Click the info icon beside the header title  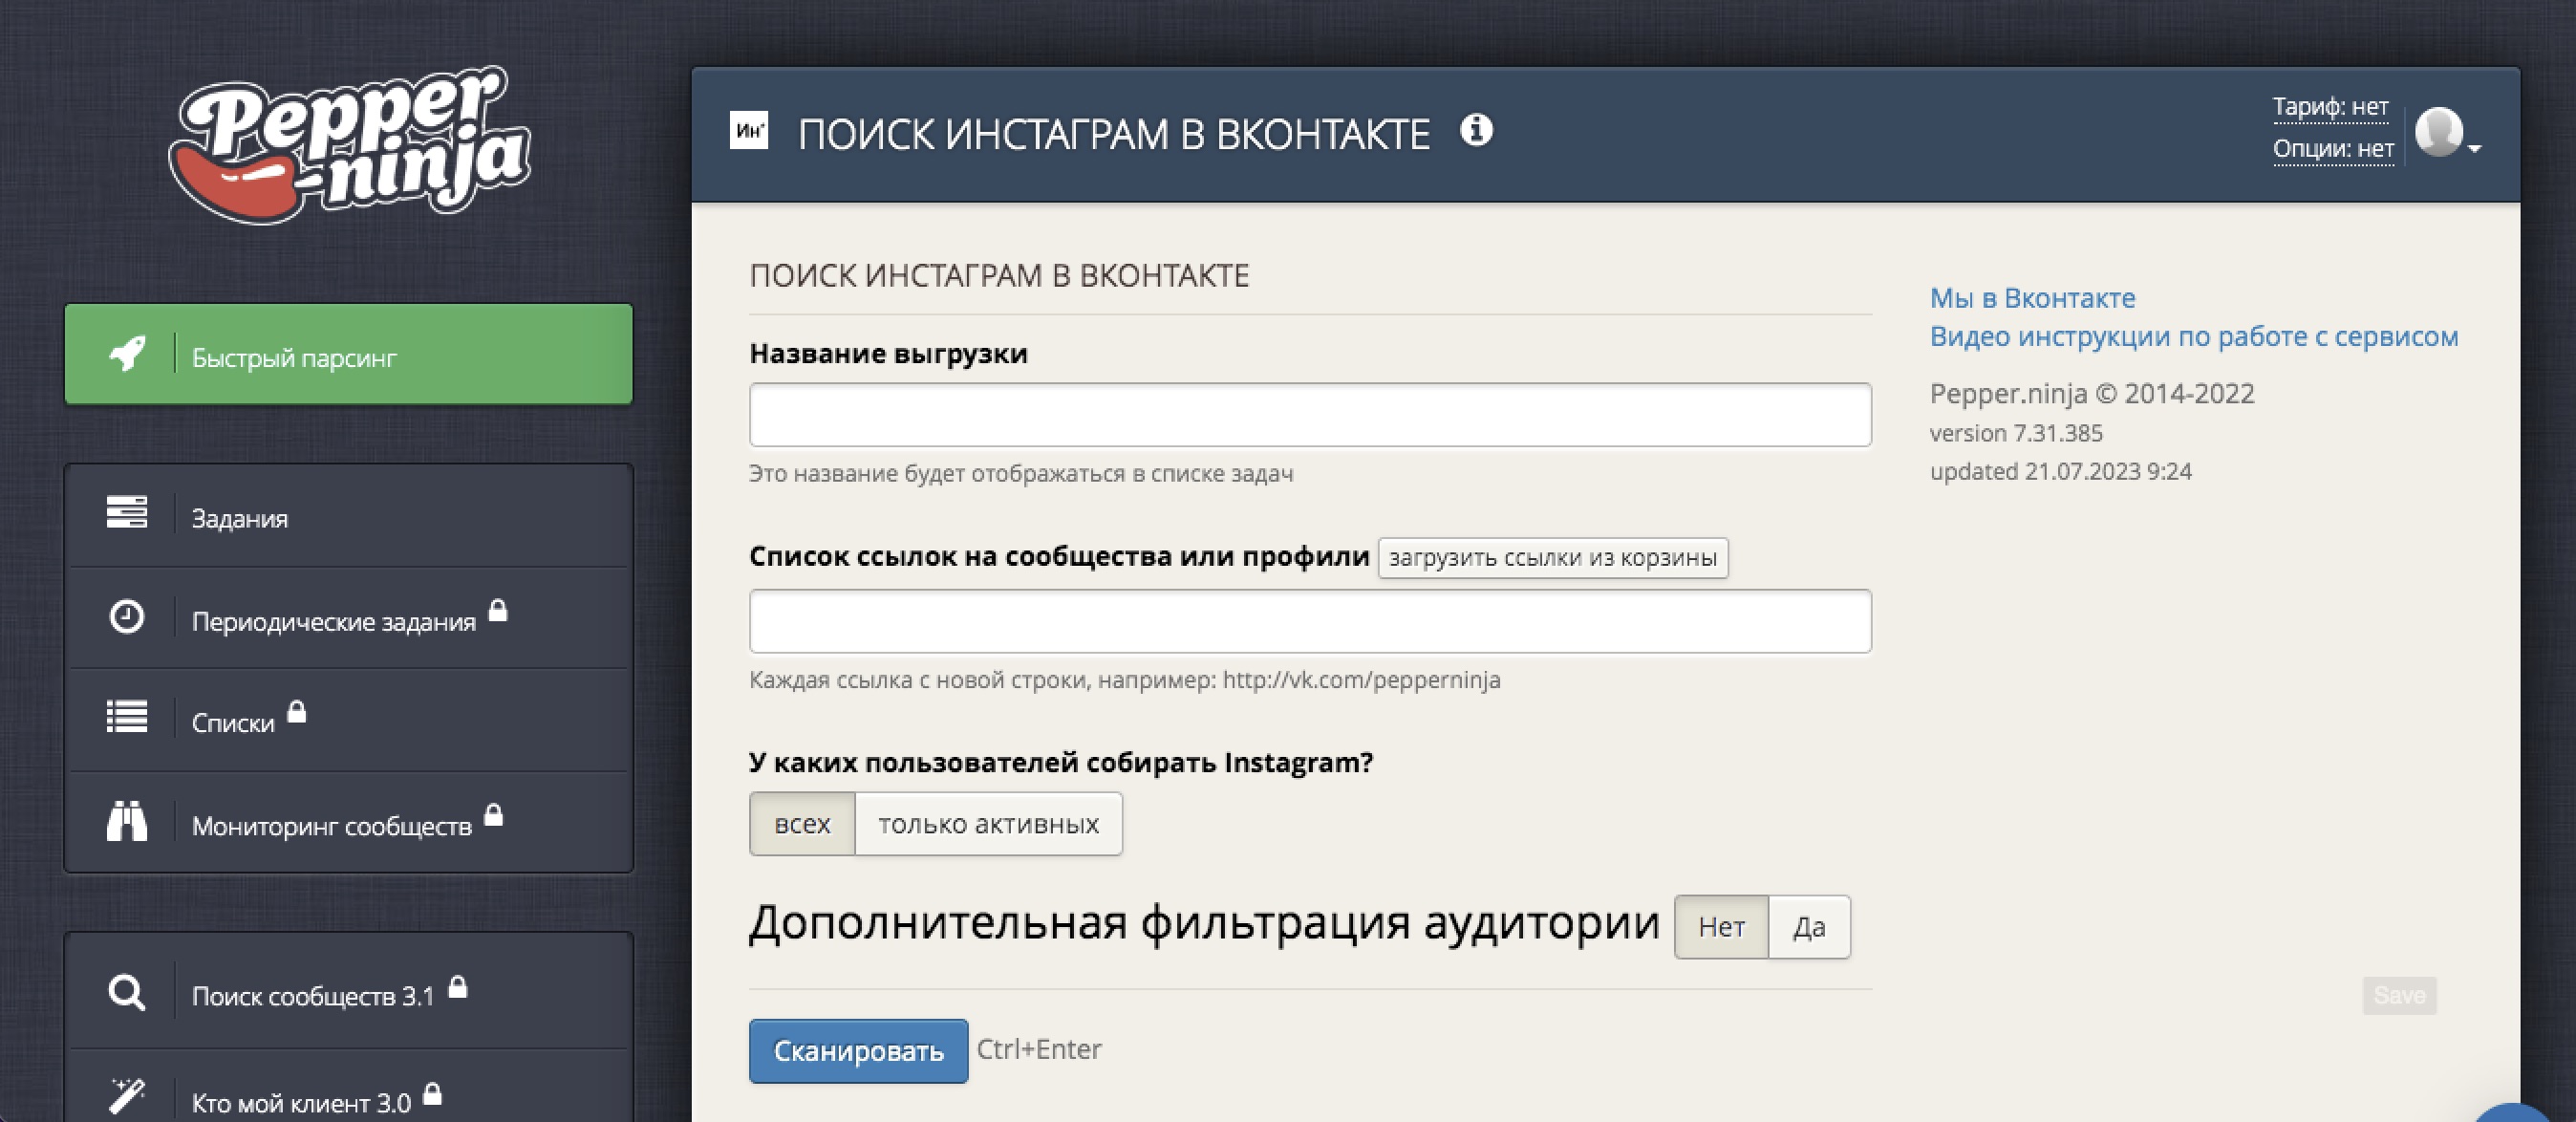click(1476, 130)
